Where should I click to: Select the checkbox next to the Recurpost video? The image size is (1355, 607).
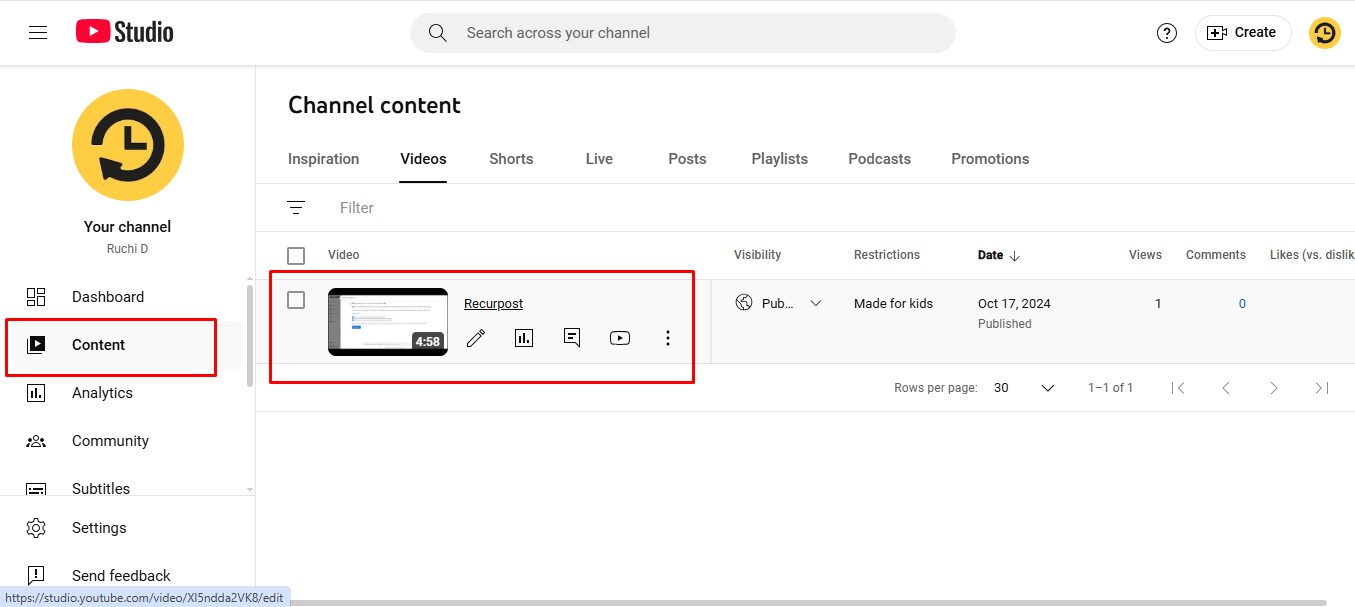tap(296, 299)
